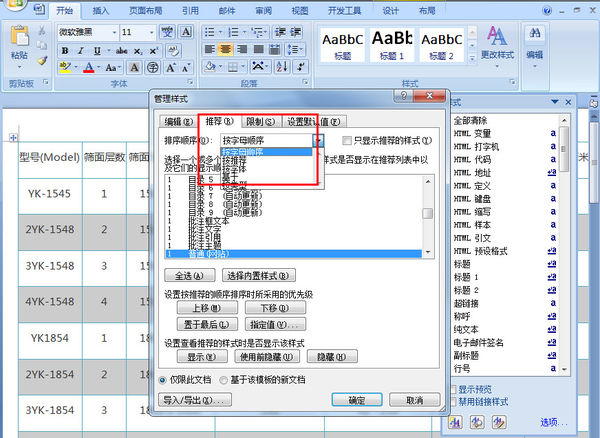Apply subscript formatting
The image size is (600, 438).
tap(138, 50)
